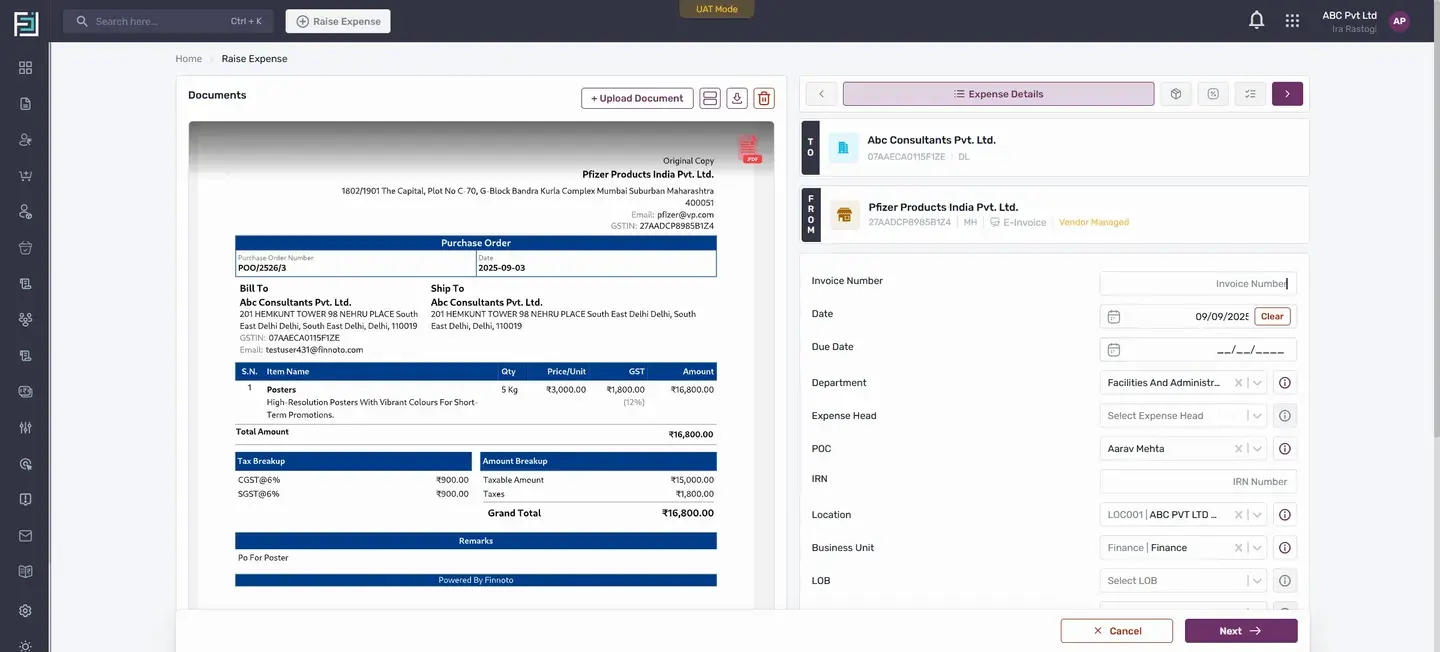Click the Location info icon
Viewport: 1440px width, 652px height.
(1285, 515)
